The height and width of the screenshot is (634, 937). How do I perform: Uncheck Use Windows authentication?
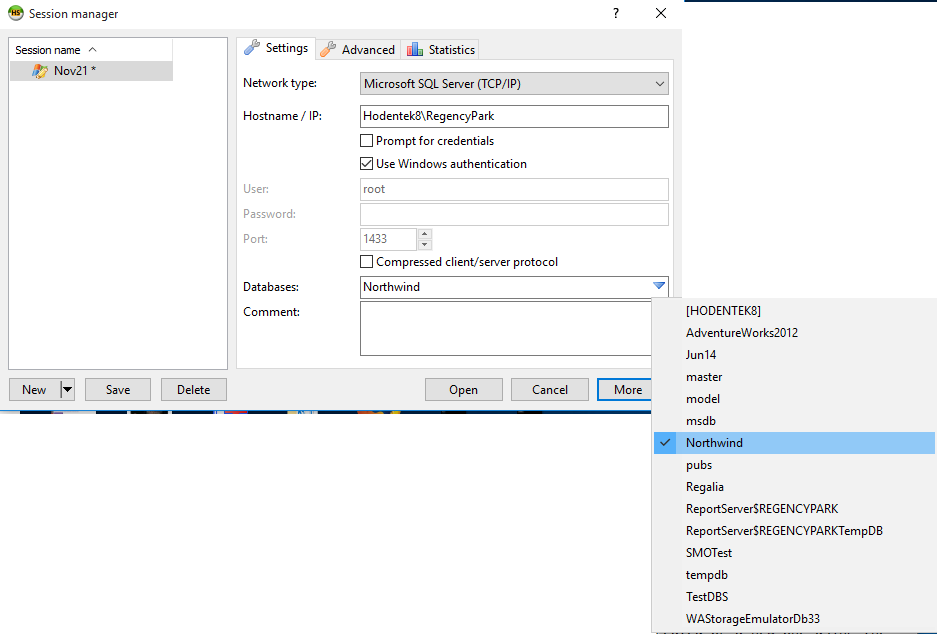coord(368,163)
